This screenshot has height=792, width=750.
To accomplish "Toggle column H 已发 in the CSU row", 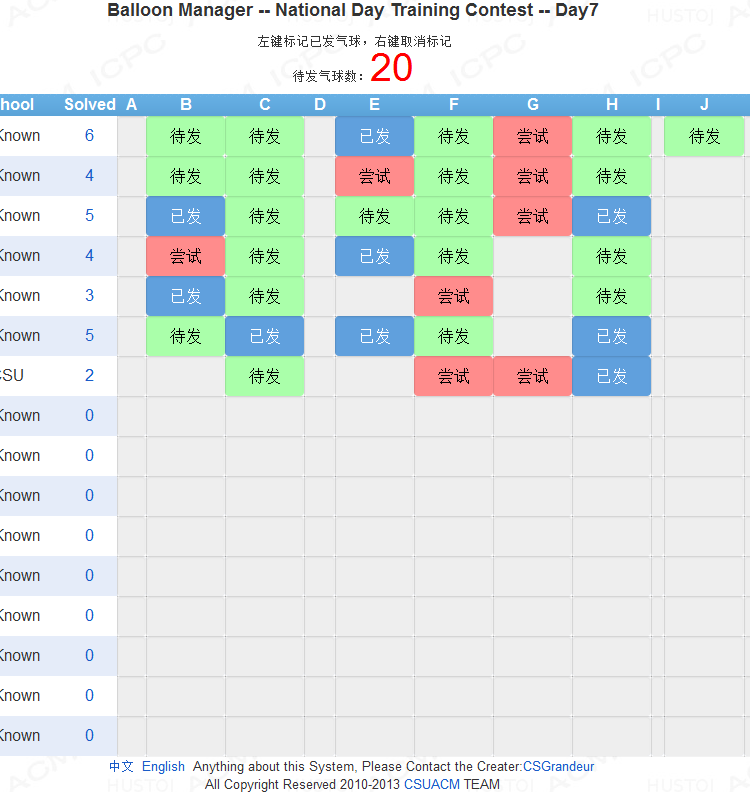I will point(612,376).
